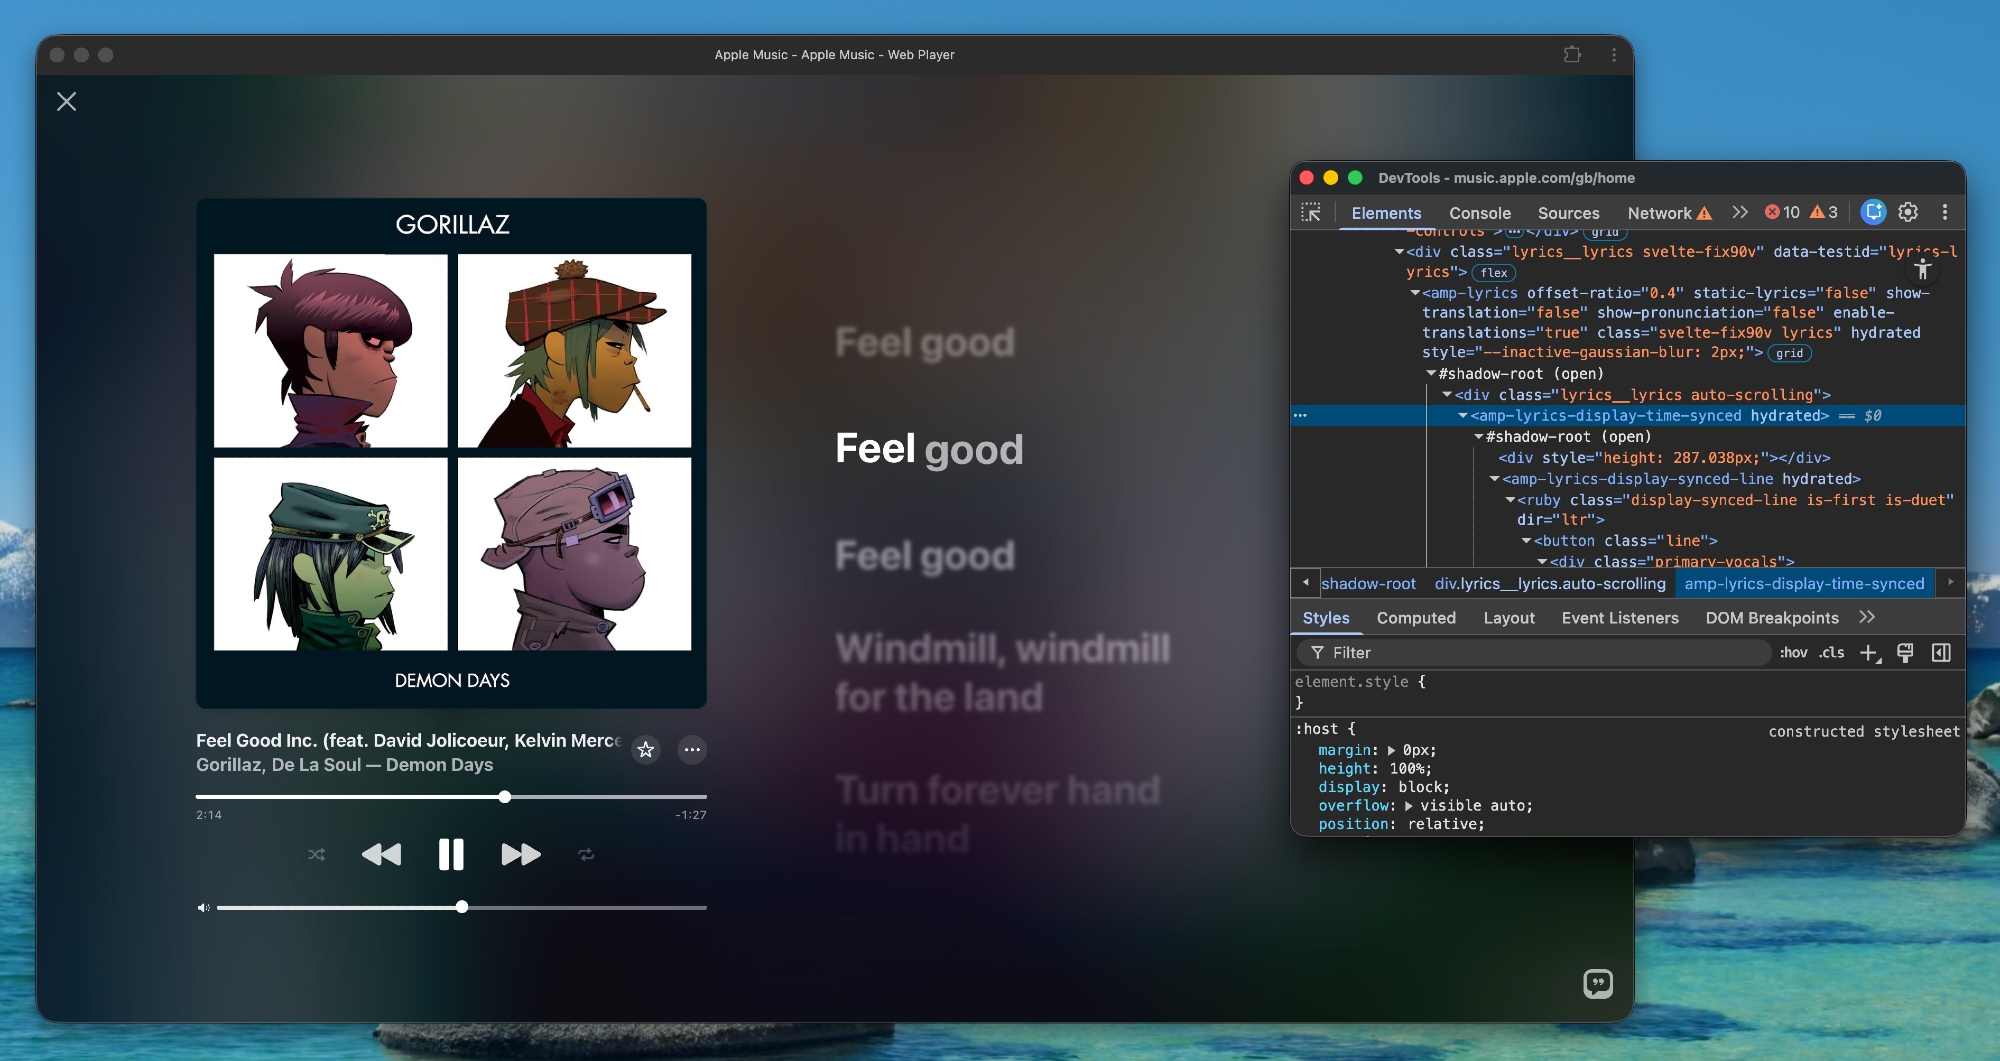The height and width of the screenshot is (1061, 2000).
Task: Switch to the Console tab
Action: (1479, 213)
